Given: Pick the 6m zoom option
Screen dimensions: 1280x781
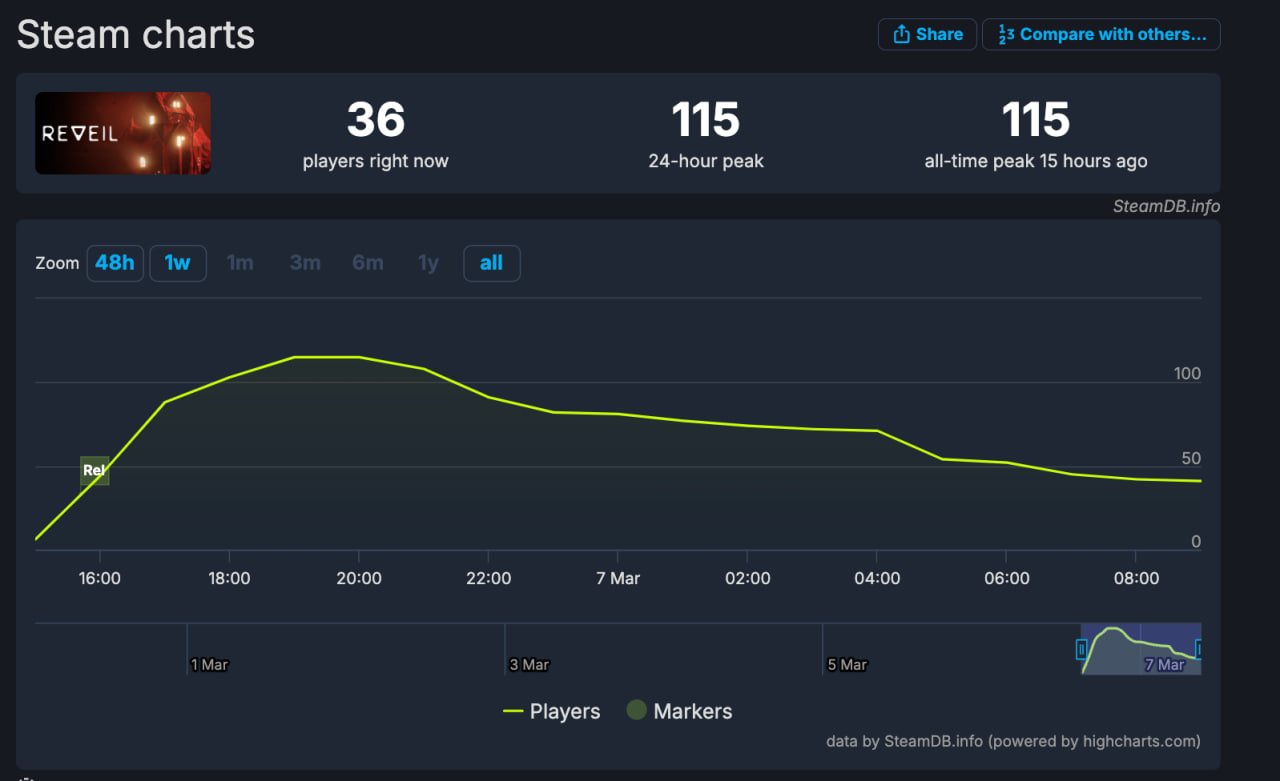Looking at the screenshot, I should click(368, 263).
